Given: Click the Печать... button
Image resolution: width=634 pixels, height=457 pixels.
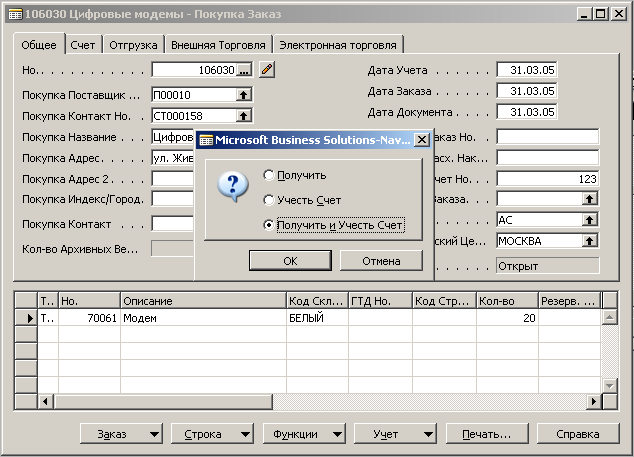Looking at the screenshot, I should 487,434.
